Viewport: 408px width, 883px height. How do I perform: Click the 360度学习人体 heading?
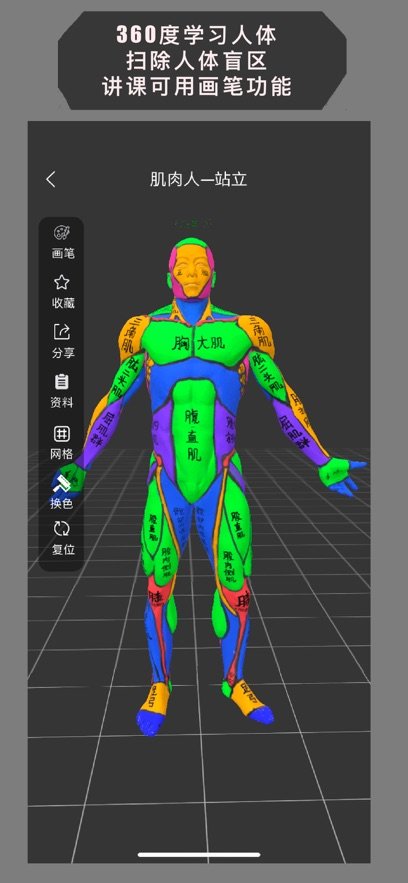(x=197, y=35)
